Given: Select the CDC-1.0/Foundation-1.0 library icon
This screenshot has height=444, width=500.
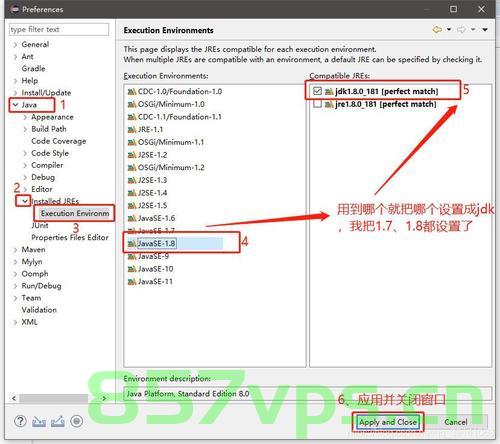Looking at the screenshot, I should (x=132, y=91).
